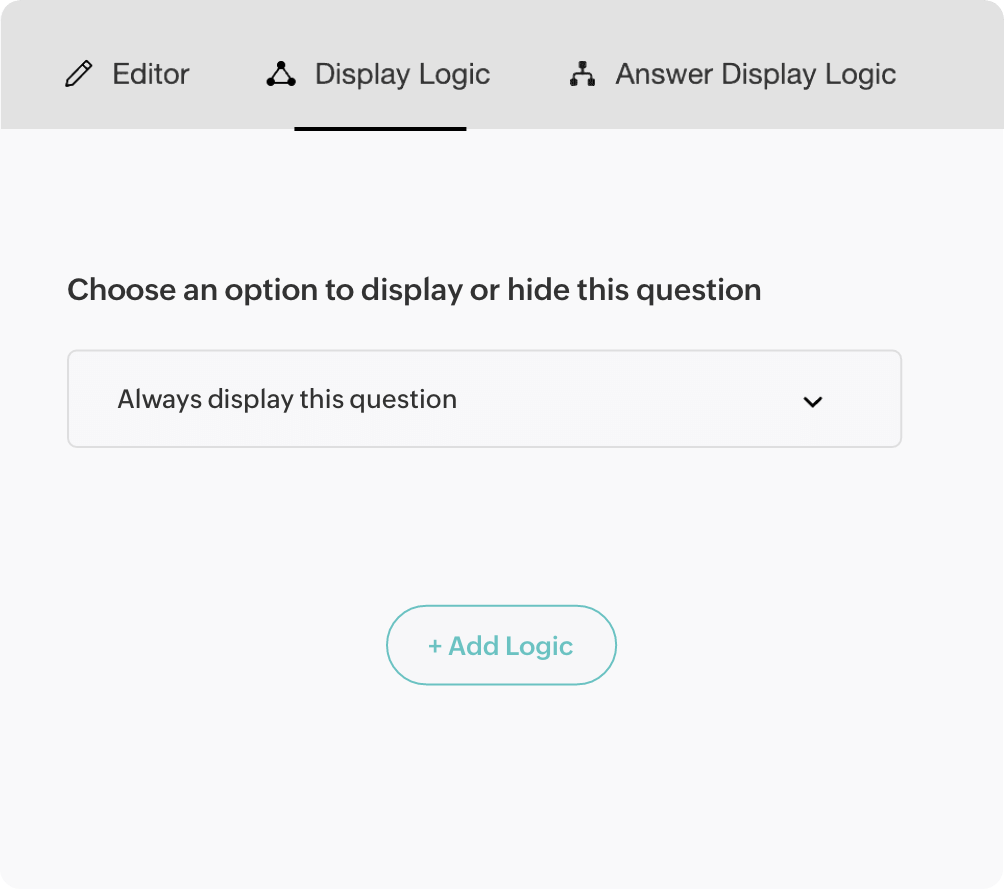The height and width of the screenshot is (889, 1004).
Task: Click the "Add" word in Add Logic
Action: pos(473,646)
